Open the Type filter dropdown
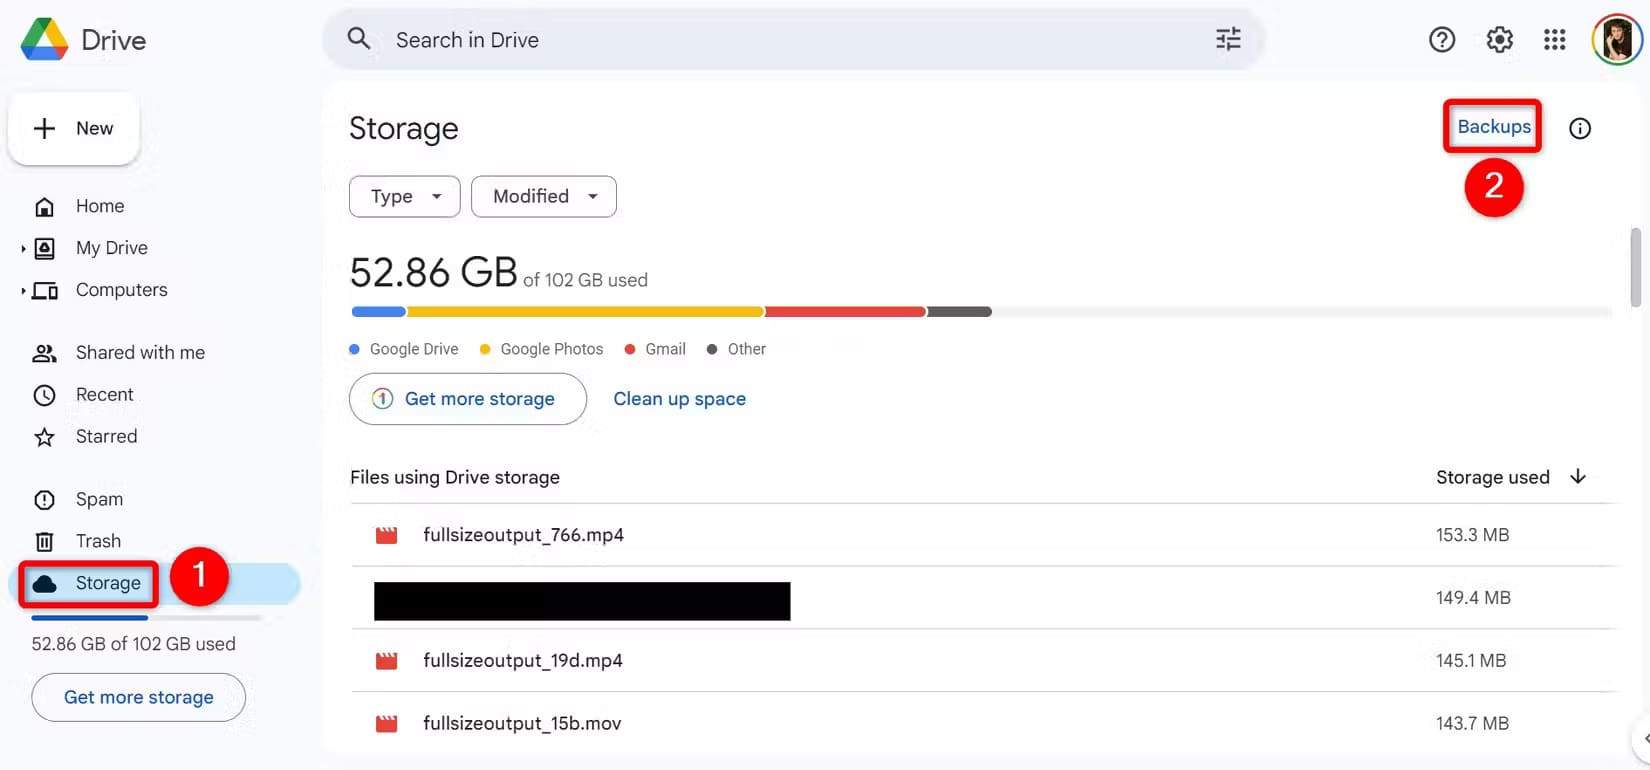 click(x=404, y=196)
